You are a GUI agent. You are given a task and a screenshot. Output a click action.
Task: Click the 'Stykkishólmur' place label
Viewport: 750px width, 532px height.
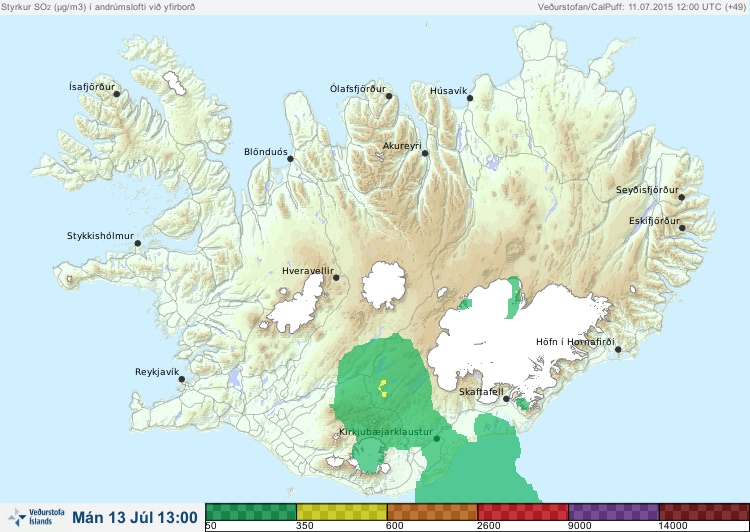click(100, 236)
